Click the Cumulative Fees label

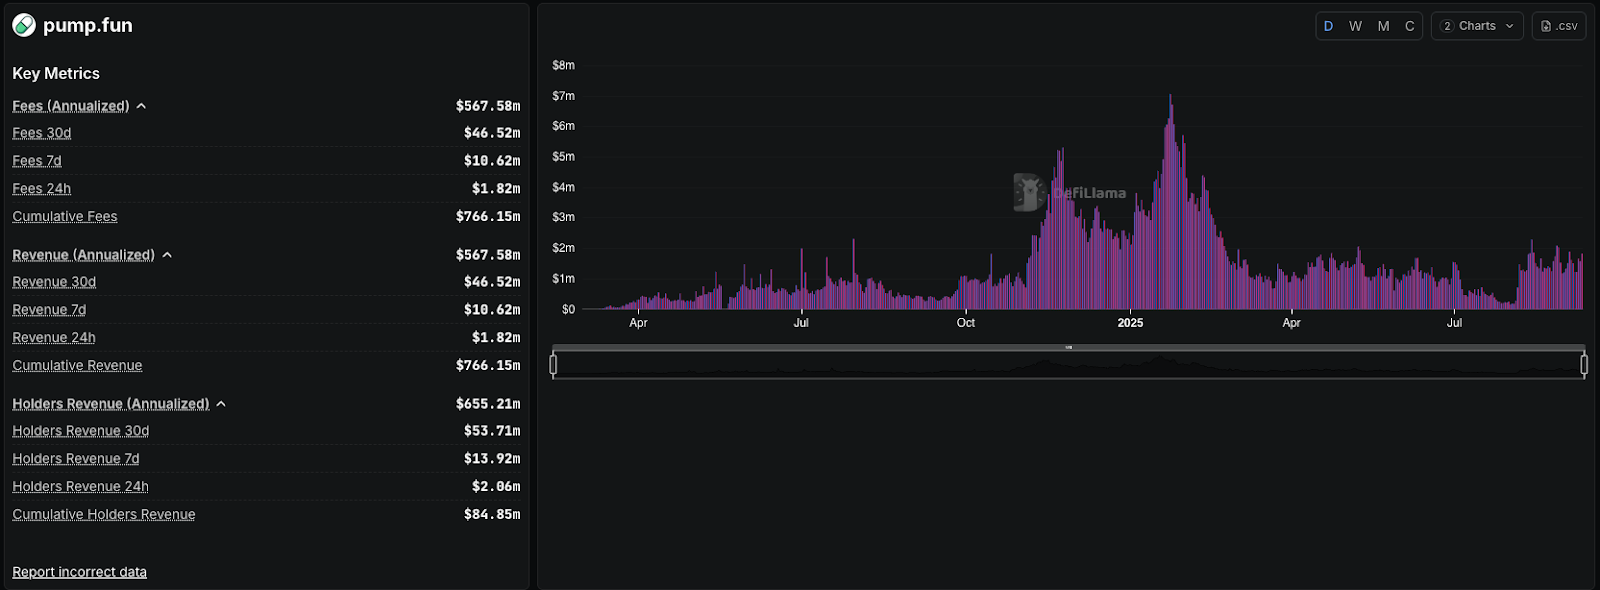click(x=65, y=216)
